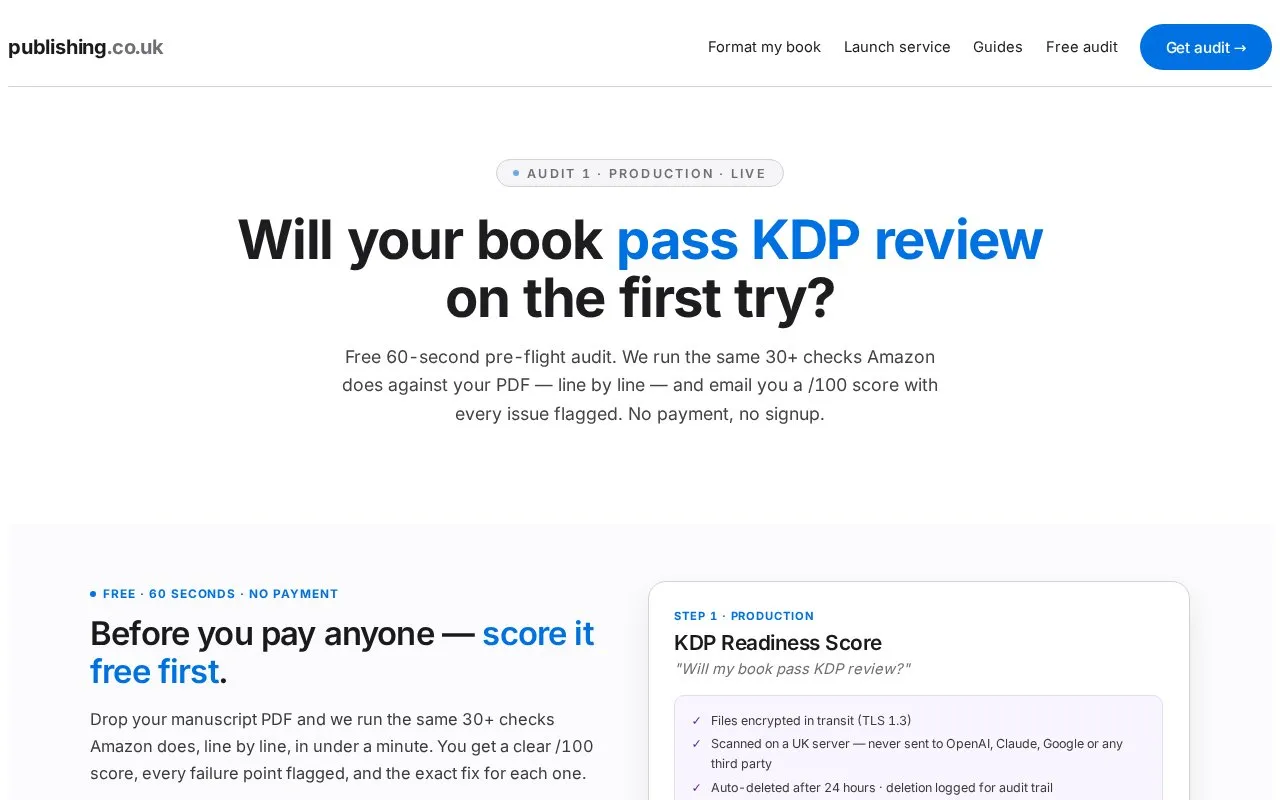Open the publishing.co.uk home logo
This screenshot has height=800, width=1280.
pos(85,47)
